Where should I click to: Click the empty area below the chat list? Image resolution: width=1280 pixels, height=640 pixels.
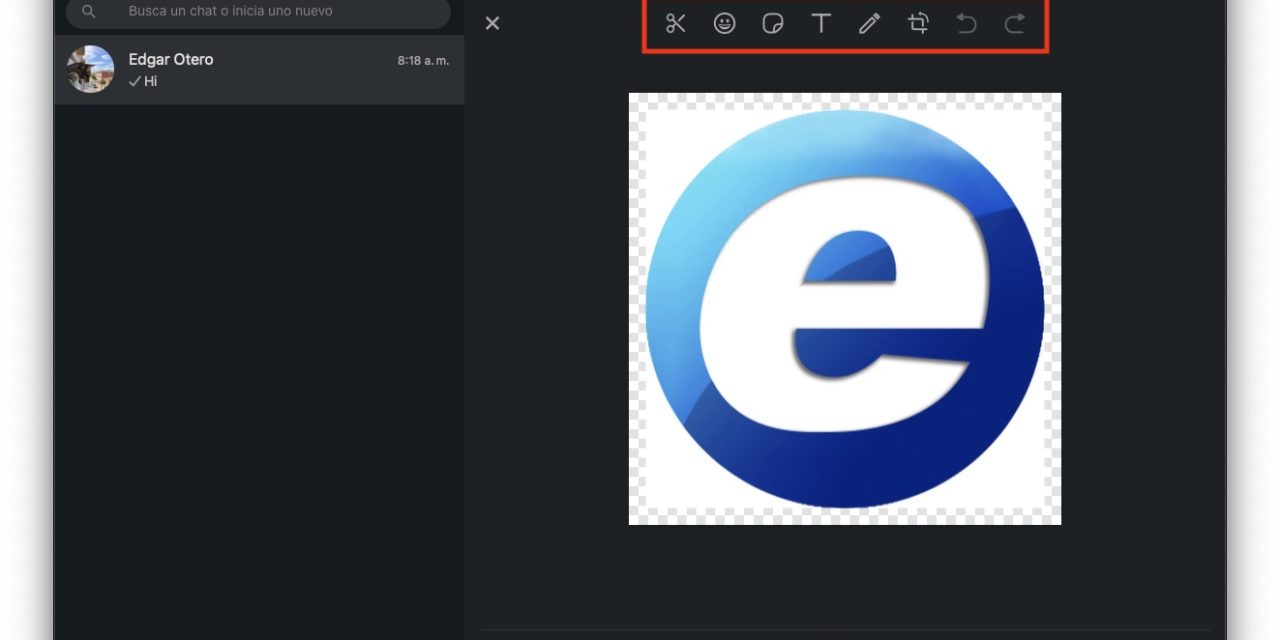coord(258,370)
